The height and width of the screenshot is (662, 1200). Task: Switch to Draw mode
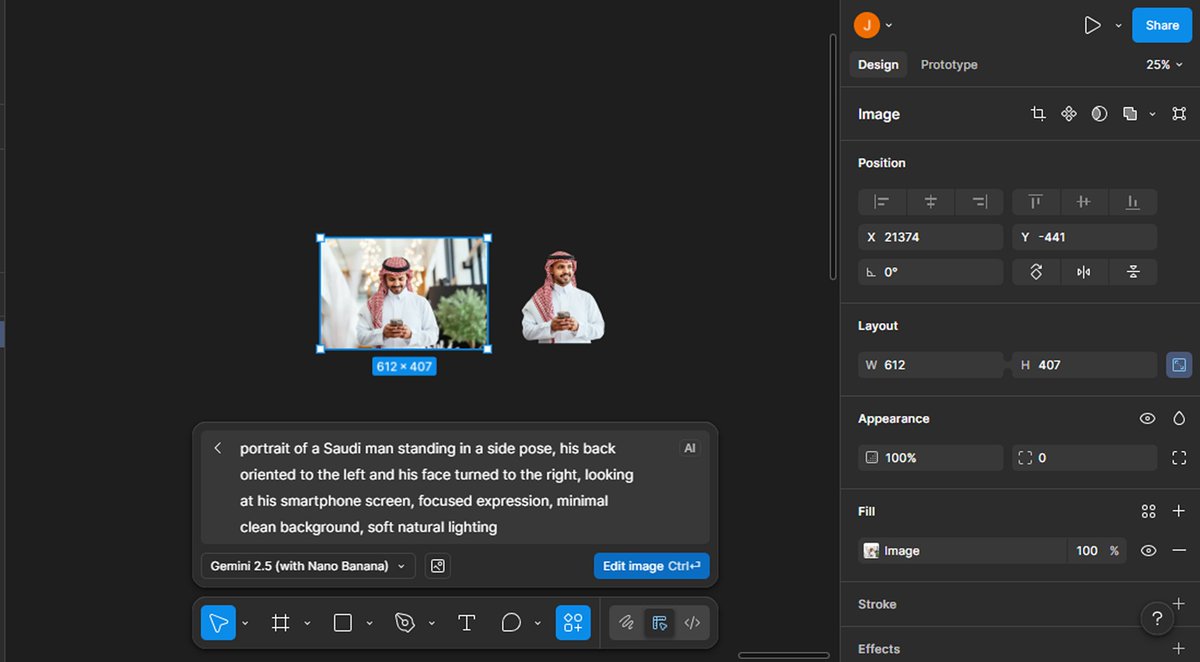(626, 623)
